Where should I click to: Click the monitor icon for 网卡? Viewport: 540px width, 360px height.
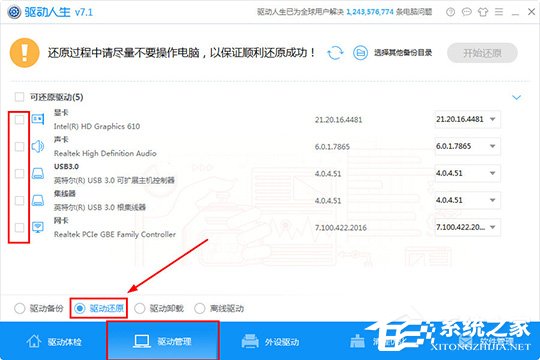pos(38,227)
